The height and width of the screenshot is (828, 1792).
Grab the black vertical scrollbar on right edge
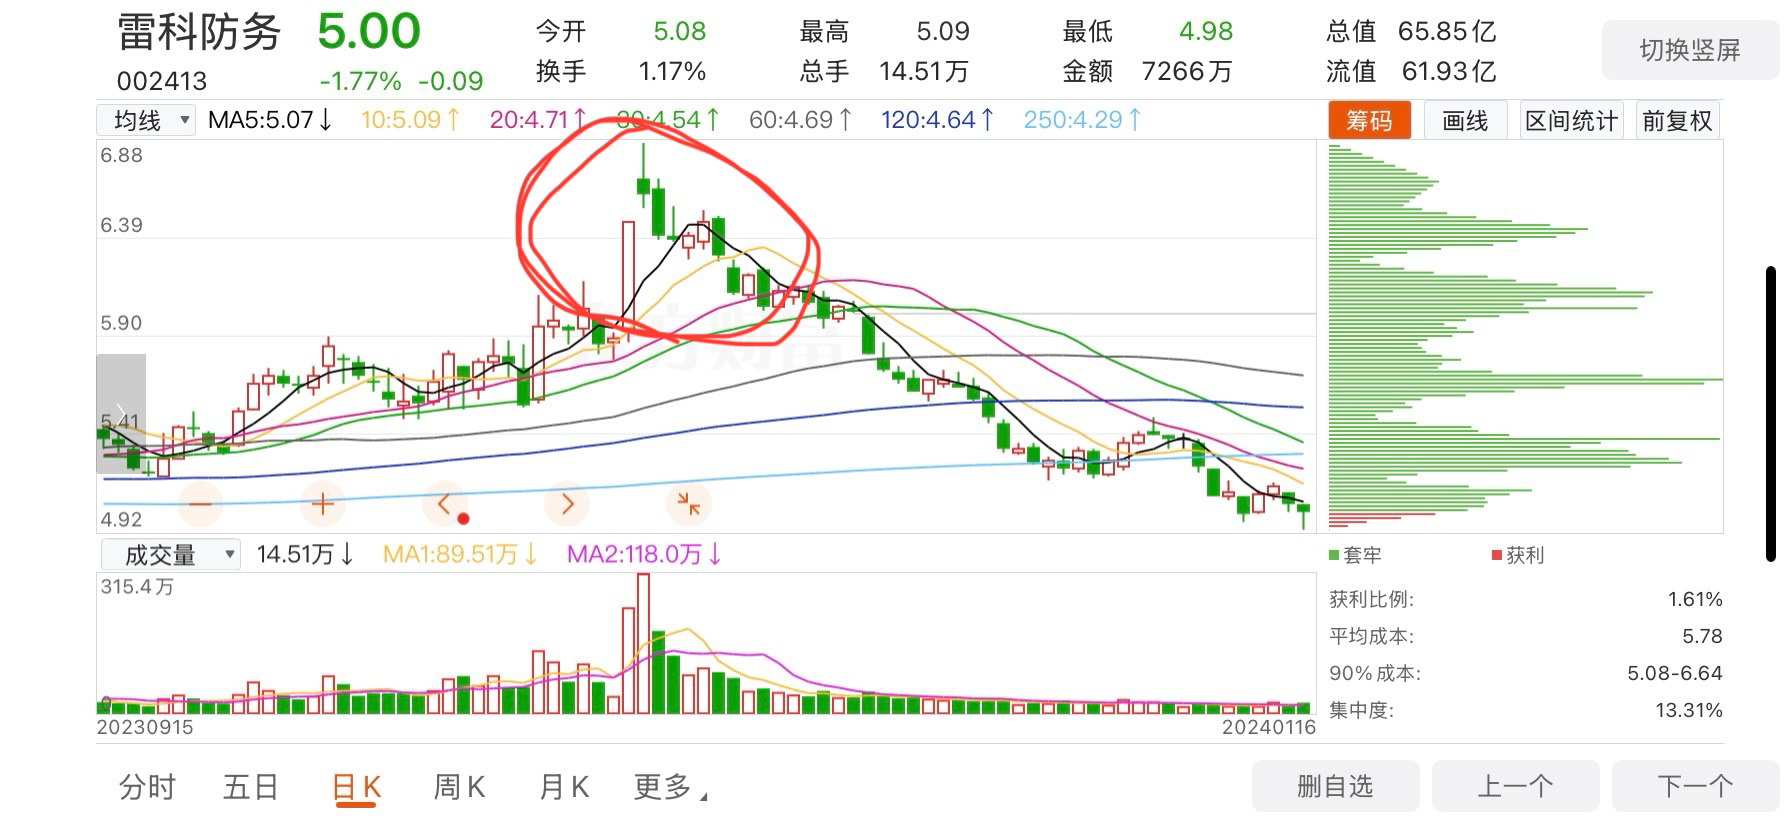click(x=1771, y=414)
